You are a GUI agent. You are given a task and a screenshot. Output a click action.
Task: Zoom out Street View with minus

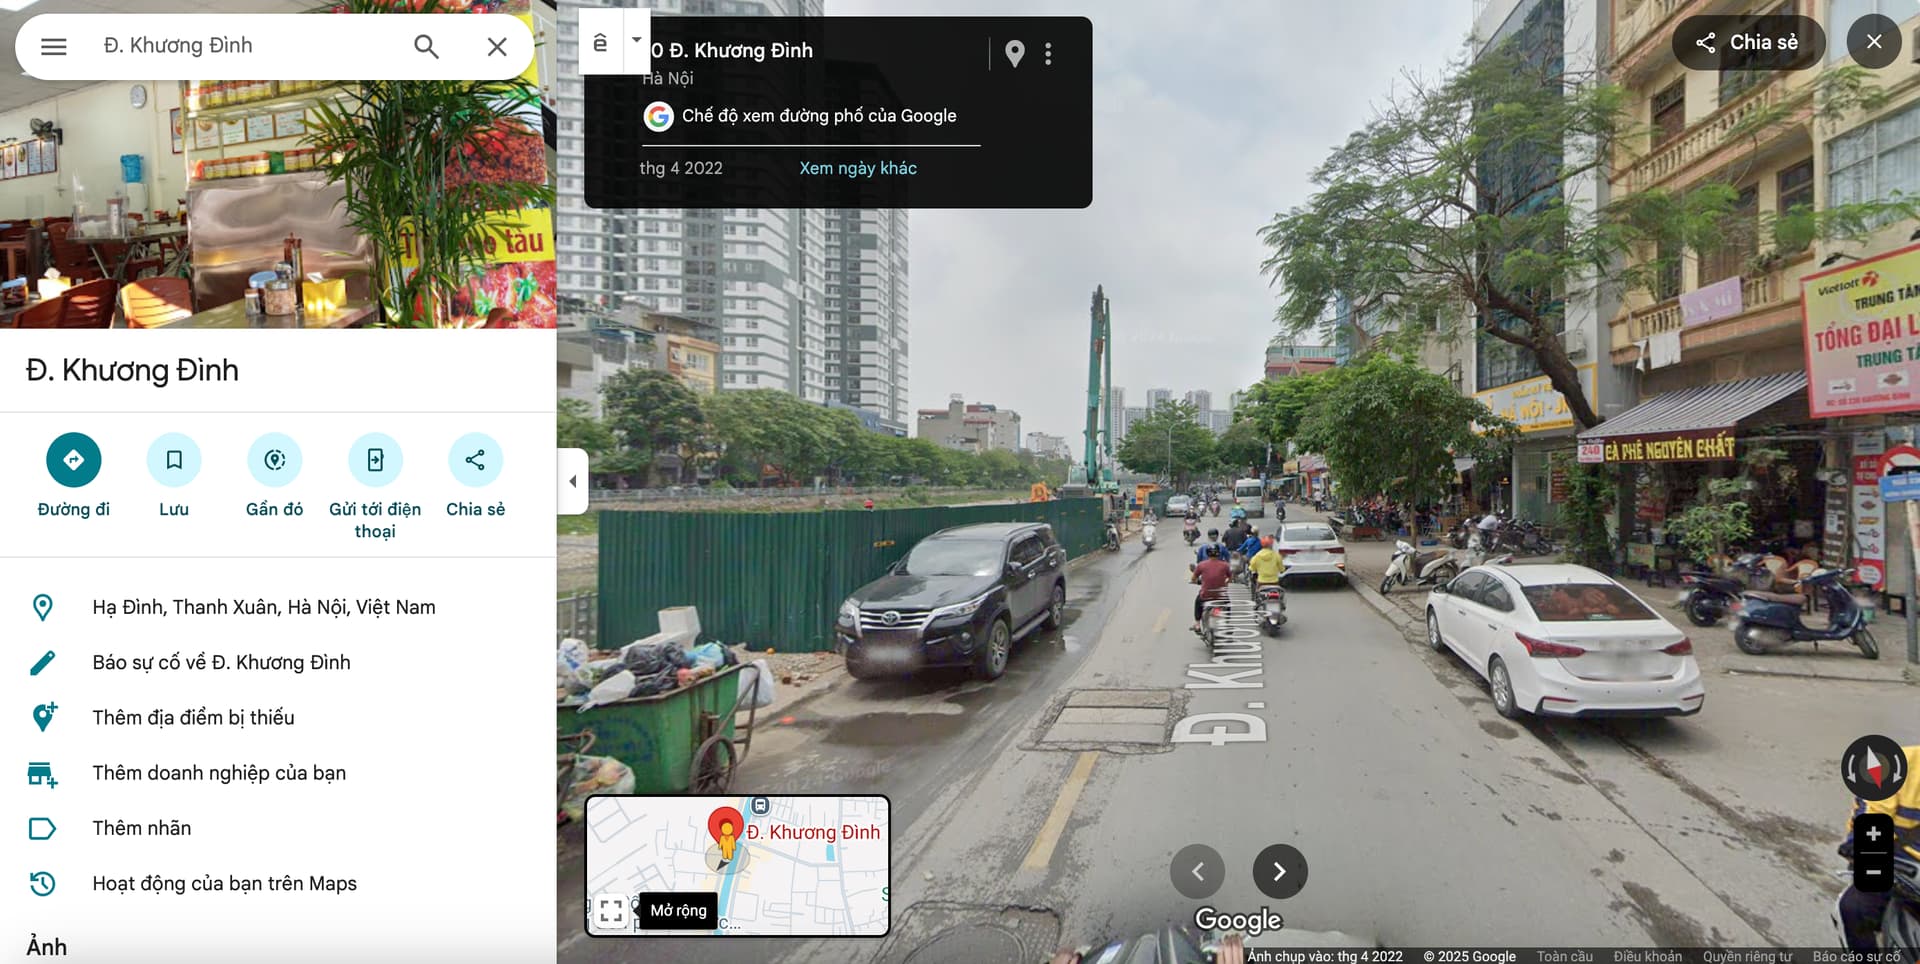coord(1873,872)
